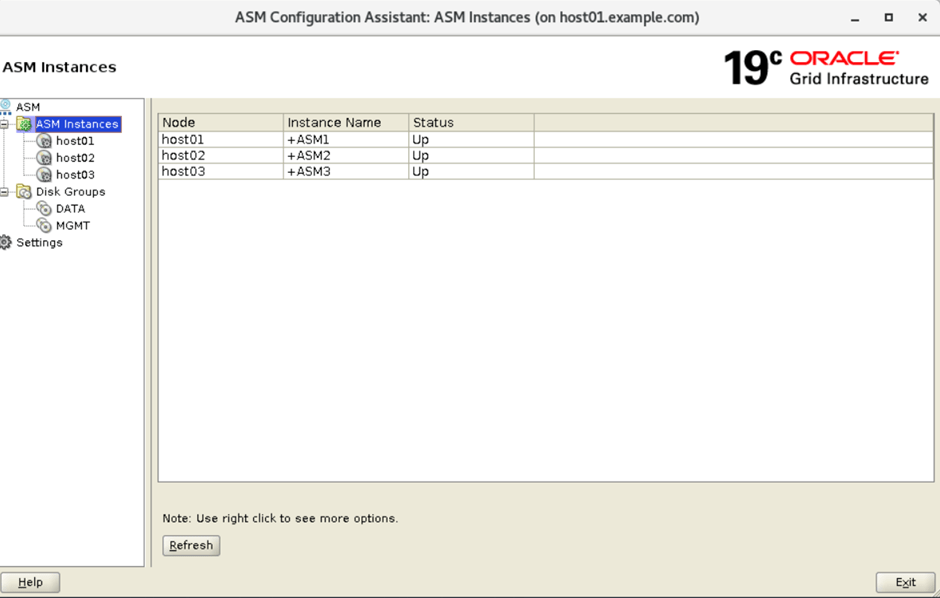Maximize the ASM Configuration Assistant window
Image resolution: width=940 pixels, height=598 pixels.
point(888,18)
